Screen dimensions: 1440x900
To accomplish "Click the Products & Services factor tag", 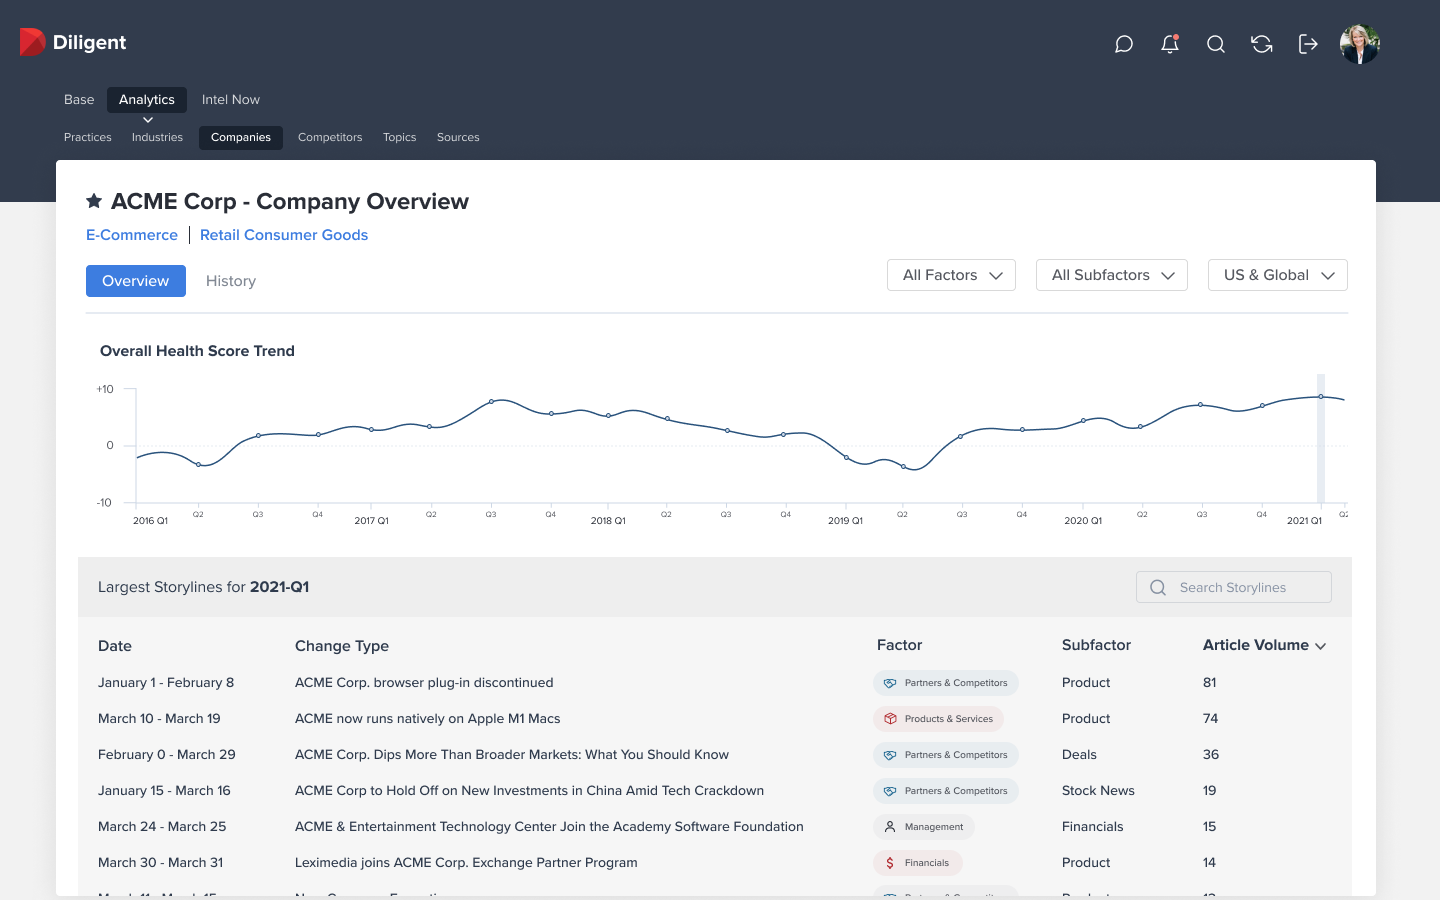I will pyautogui.click(x=938, y=719).
